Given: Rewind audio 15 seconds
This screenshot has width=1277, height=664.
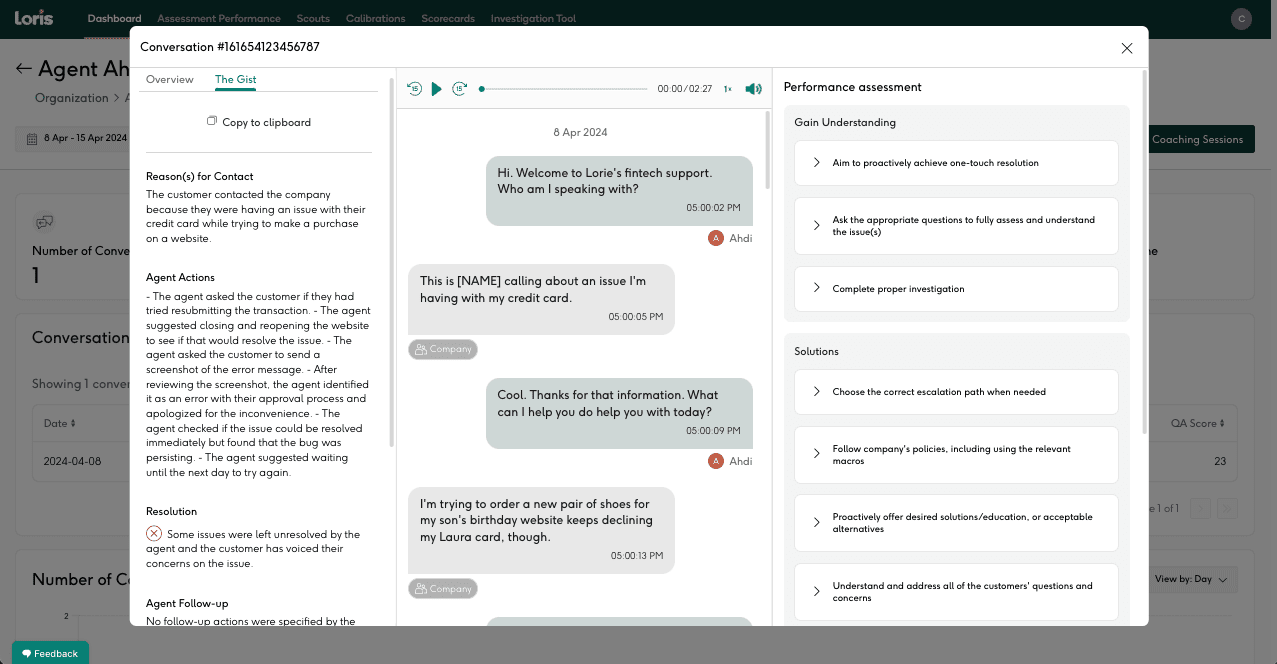Looking at the screenshot, I should (x=414, y=89).
